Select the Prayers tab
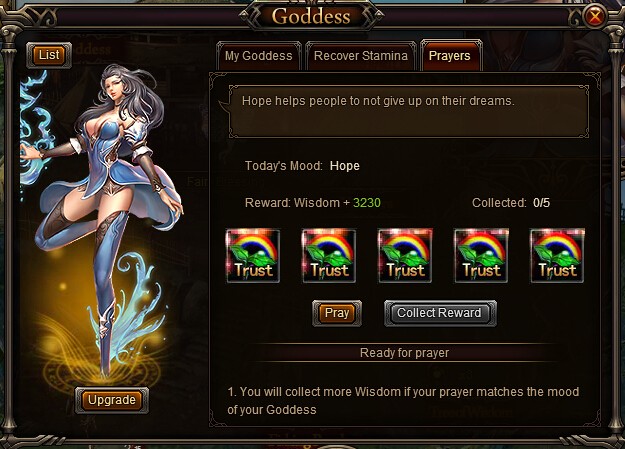 (451, 55)
